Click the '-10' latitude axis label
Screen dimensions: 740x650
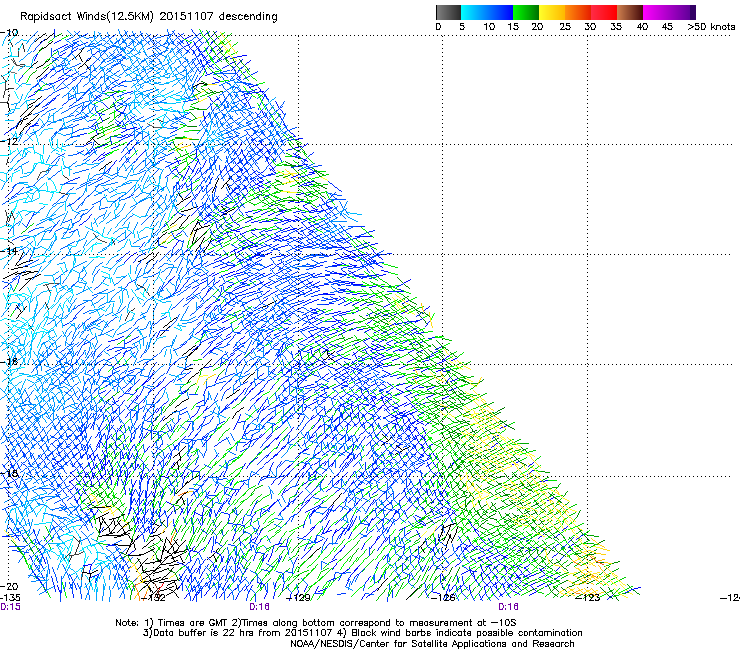coord(9,33)
